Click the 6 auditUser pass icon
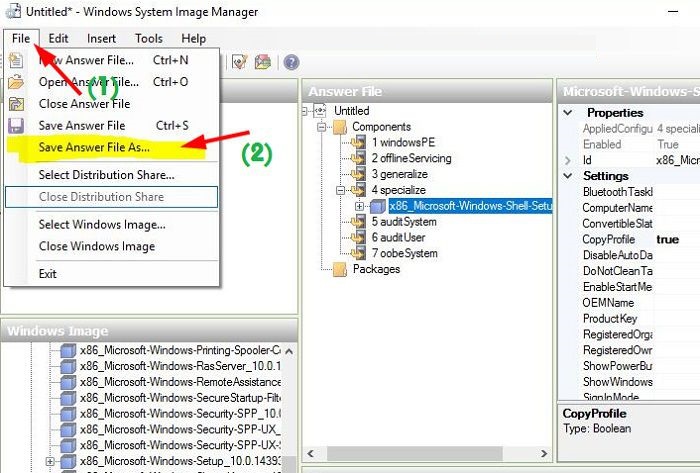The width and height of the screenshot is (700, 473). point(358,237)
